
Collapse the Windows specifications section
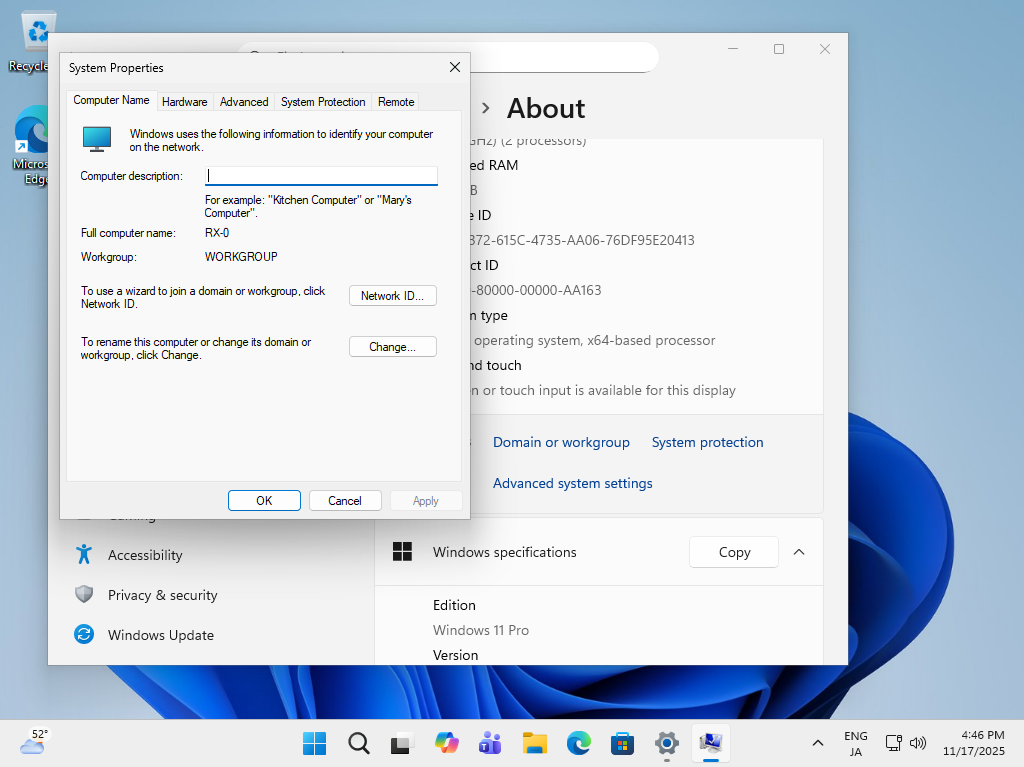tap(799, 552)
